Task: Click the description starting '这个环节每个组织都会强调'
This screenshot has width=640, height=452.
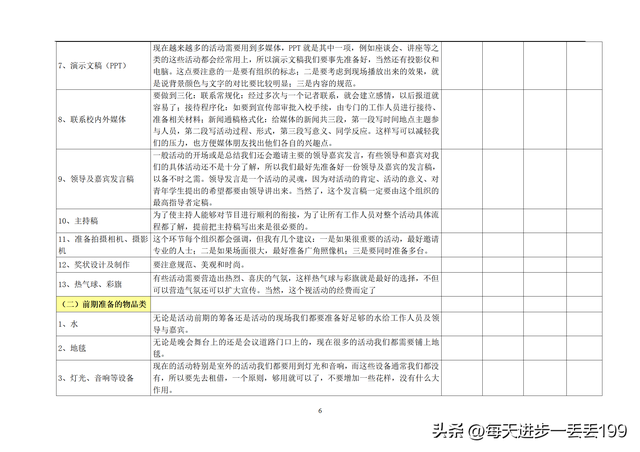Action: [296, 245]
